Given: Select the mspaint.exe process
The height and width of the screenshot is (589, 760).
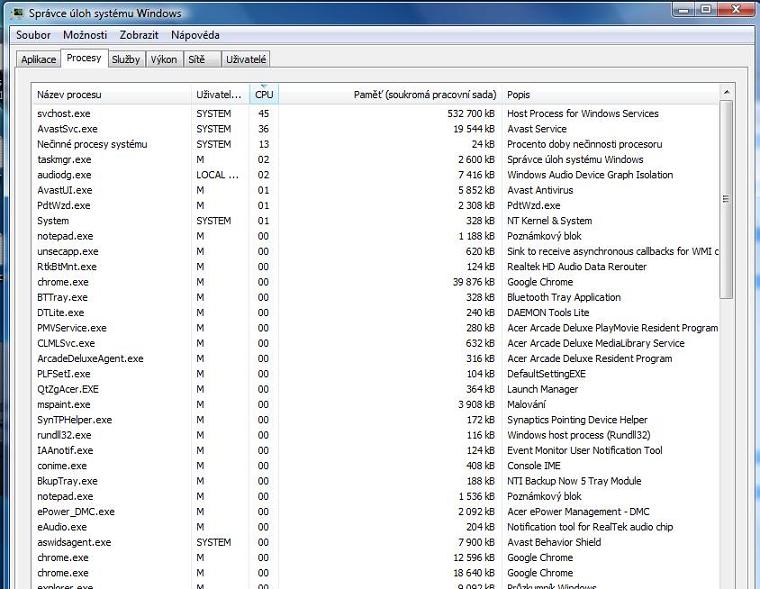Looking at the screenshot, I should (x=376, y=405).
